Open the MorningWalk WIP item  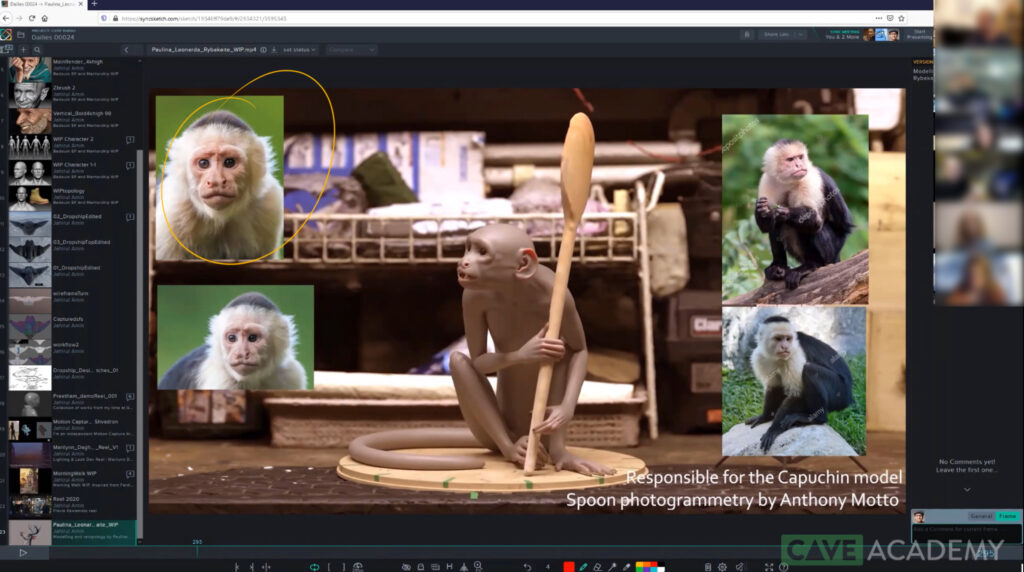72,479
